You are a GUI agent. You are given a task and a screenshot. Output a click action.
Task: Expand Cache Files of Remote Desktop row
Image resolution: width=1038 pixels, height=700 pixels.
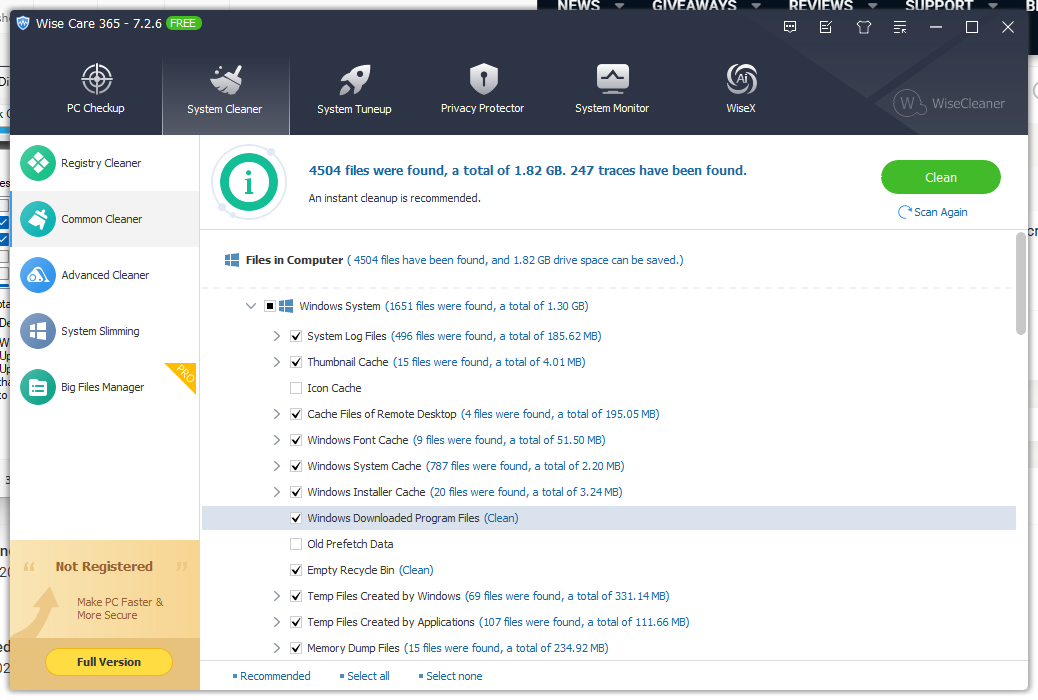(x=277, y=414)
